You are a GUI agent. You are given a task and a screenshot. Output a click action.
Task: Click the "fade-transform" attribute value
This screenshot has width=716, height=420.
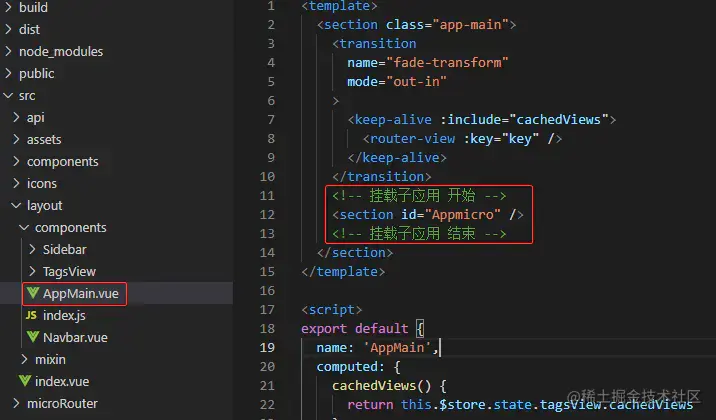coord(447,62)
